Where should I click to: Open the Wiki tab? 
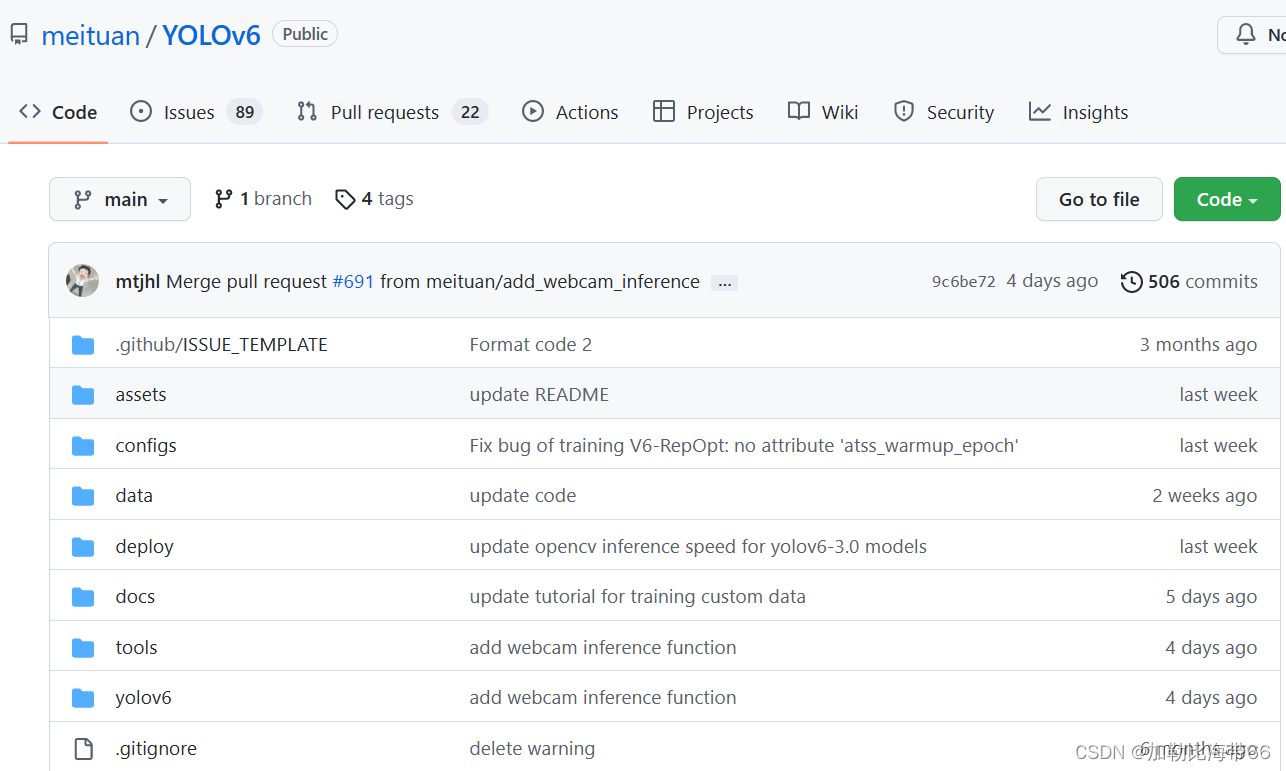pyautogui.click(x=823, y=112)
